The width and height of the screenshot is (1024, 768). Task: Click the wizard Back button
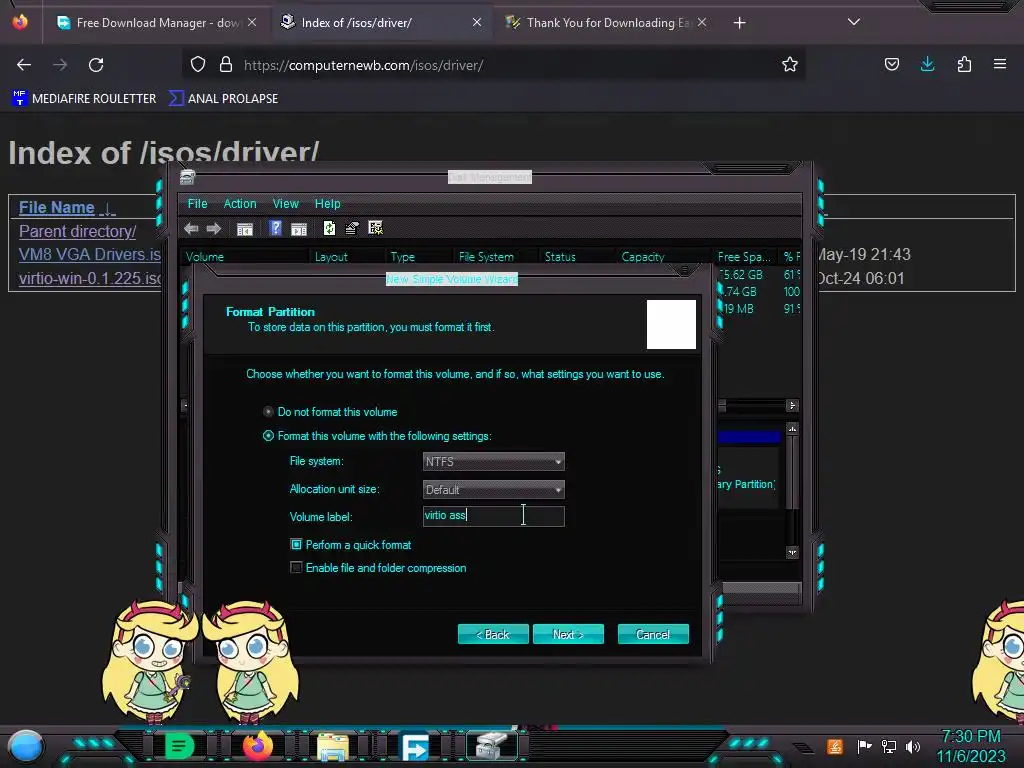click(493, 634)
